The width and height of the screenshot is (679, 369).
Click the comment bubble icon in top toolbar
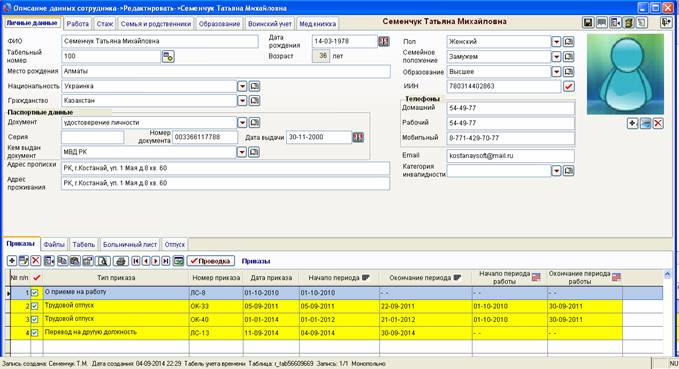pos(601,23)
